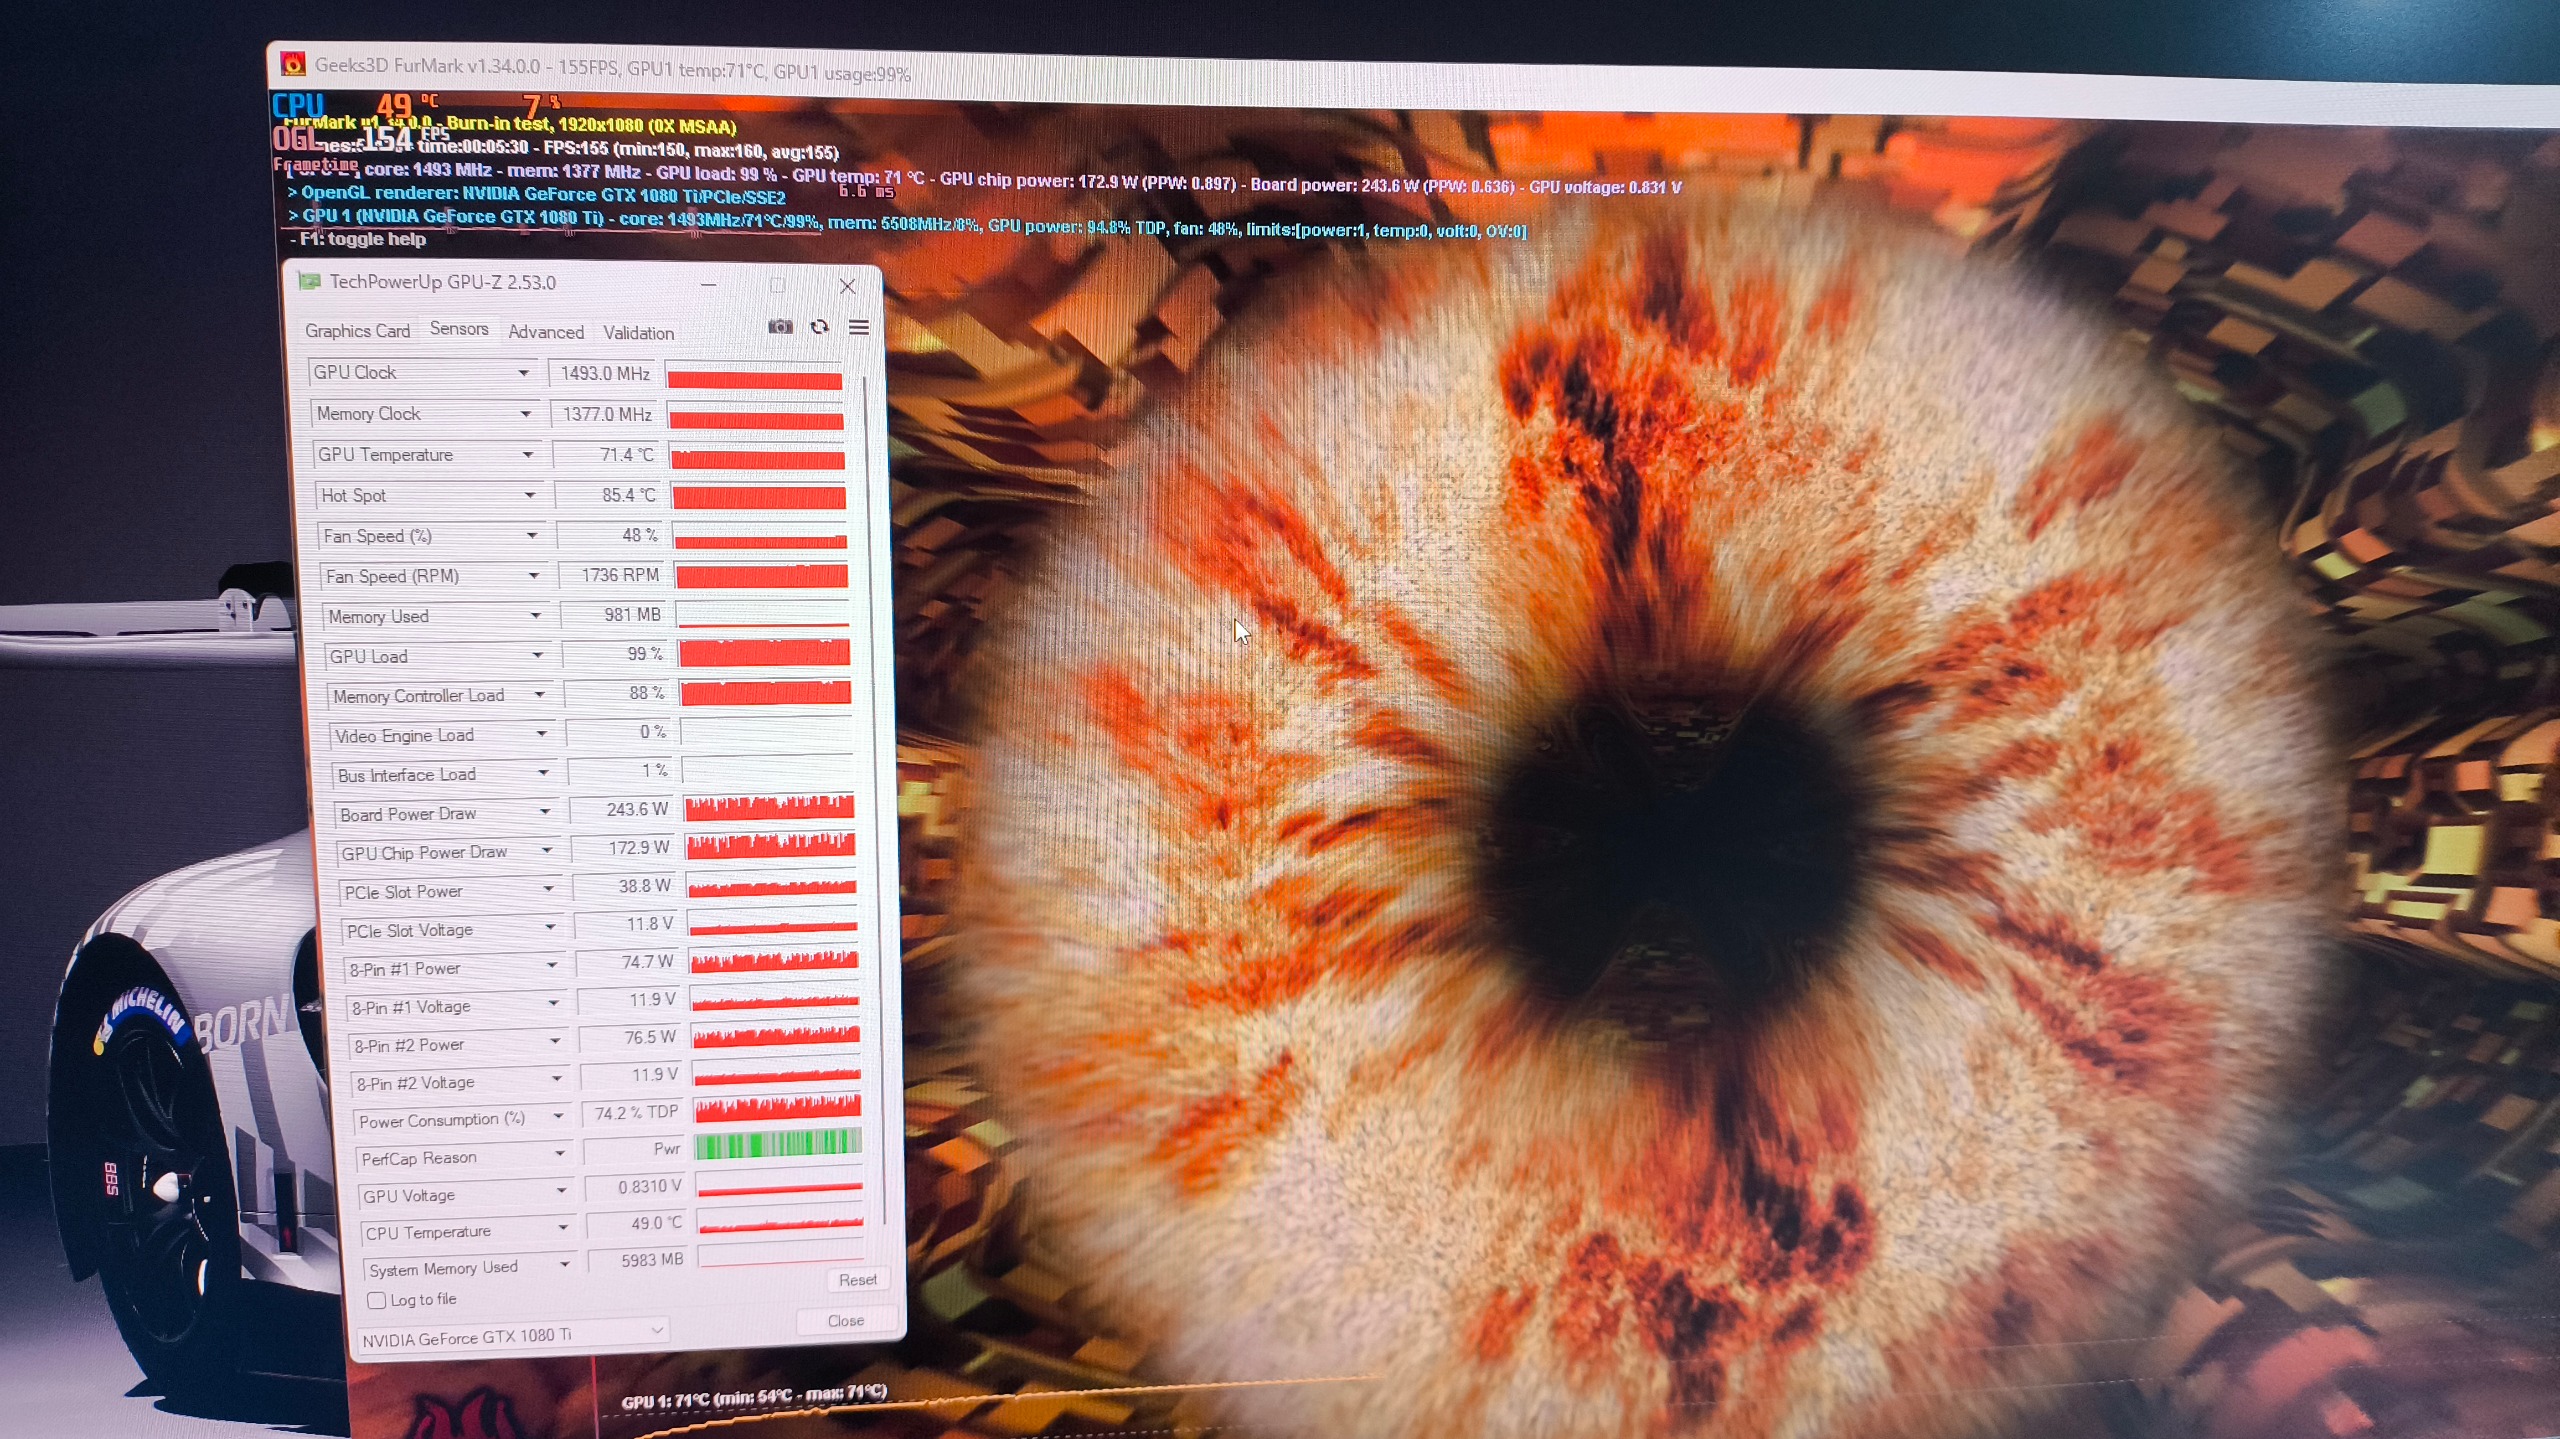The image size is (2560, 1439).
Task: Open the Hot Spot sensor dropdown arrow
Action: click(529, 495)
